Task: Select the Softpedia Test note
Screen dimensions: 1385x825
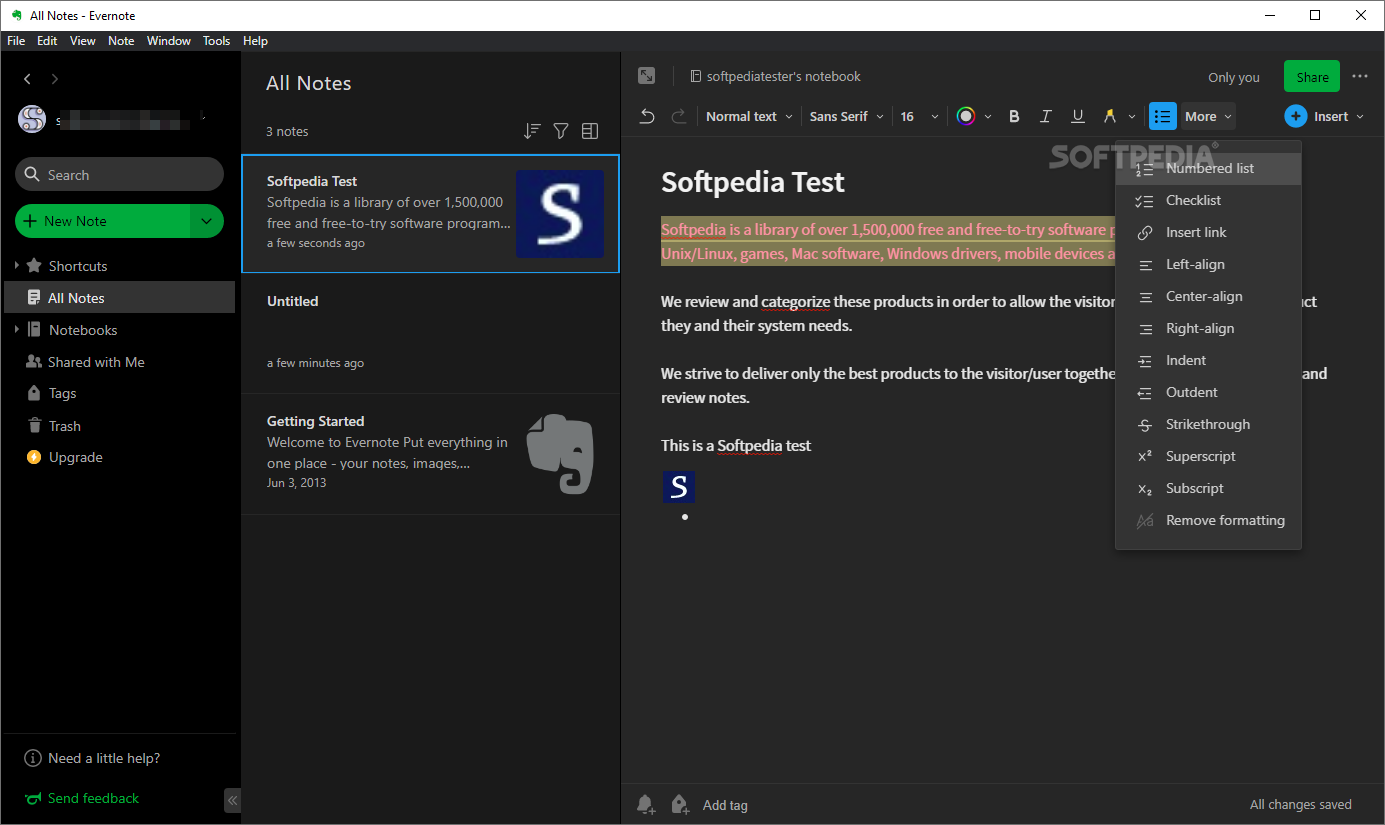Action: [x=431, y=214]
